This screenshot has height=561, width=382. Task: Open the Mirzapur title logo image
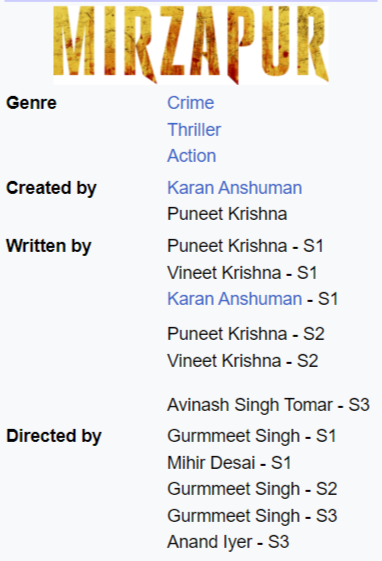pyautogui.click(x=191, y=45)
